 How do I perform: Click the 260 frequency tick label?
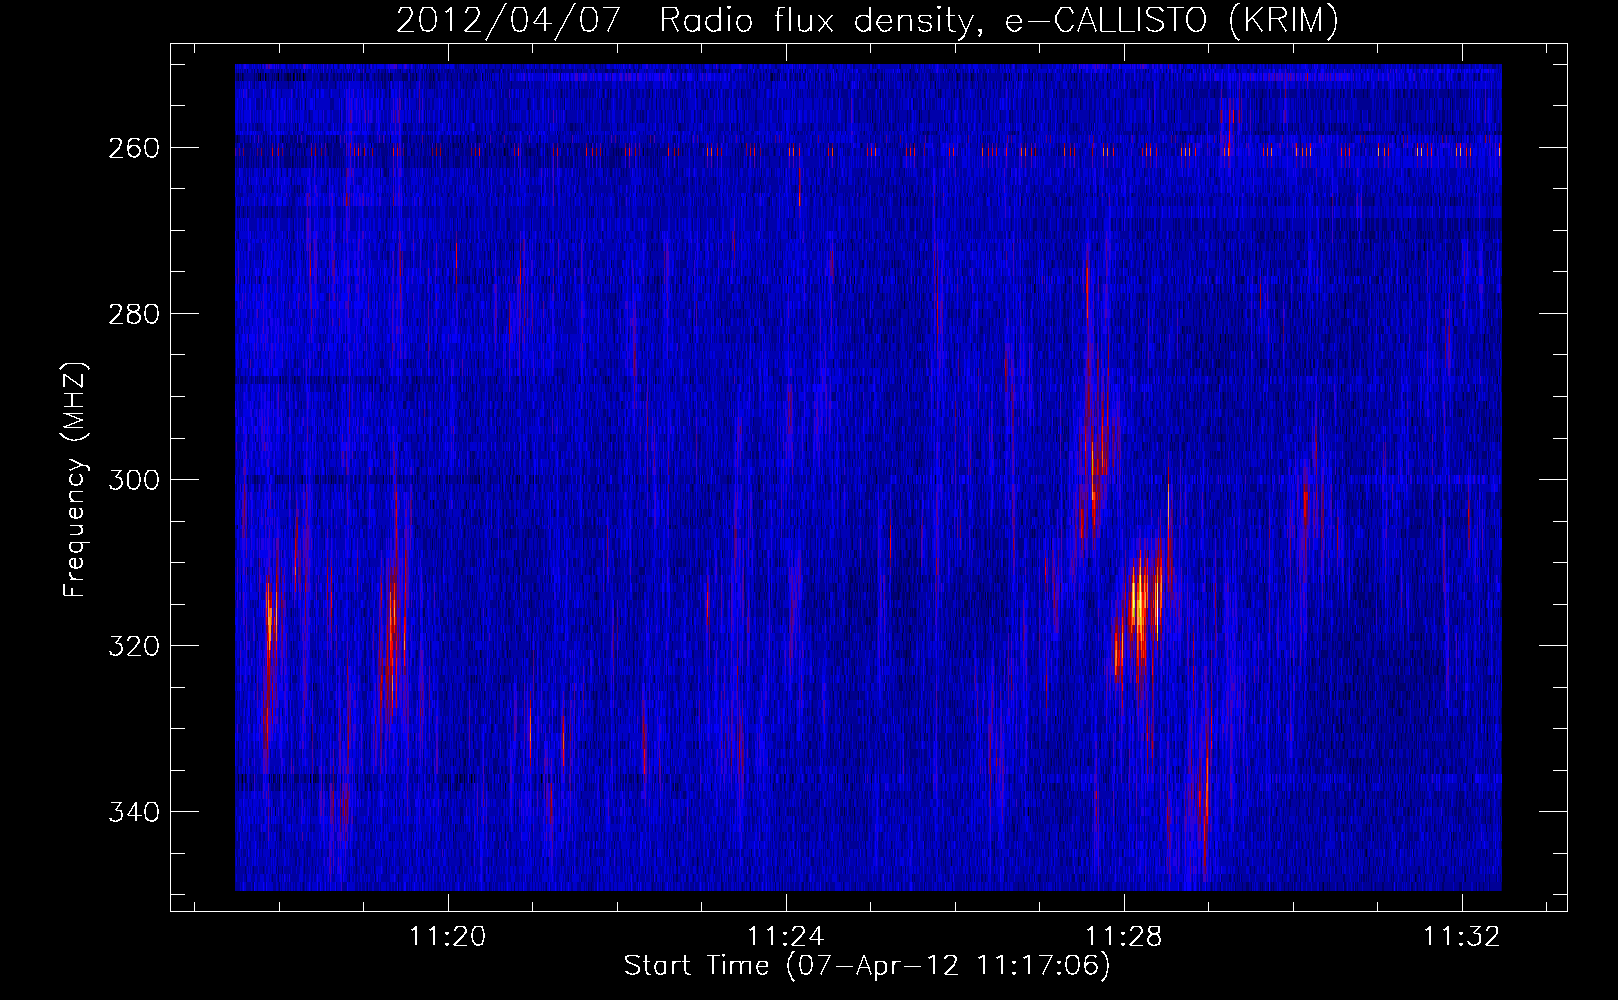[x=134, y=148]
